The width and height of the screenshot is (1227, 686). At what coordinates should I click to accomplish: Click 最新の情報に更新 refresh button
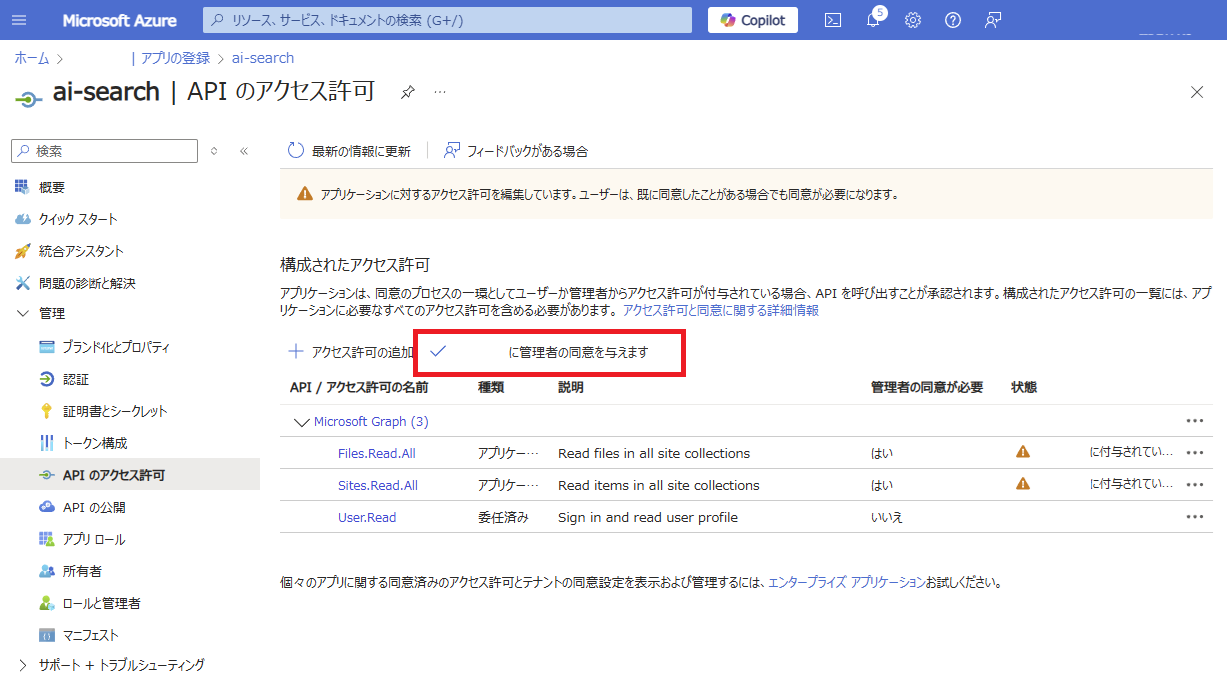[349, 151]
